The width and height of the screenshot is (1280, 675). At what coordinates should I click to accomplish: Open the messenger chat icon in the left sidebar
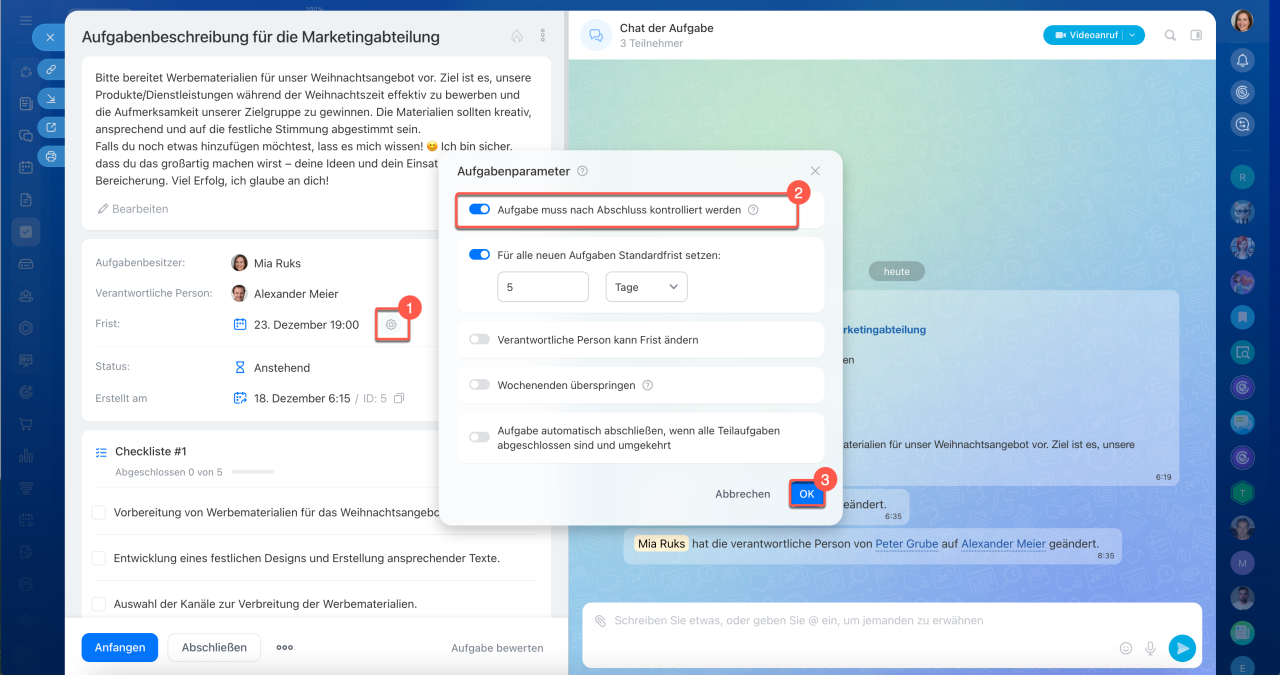[x=26, y=136]
